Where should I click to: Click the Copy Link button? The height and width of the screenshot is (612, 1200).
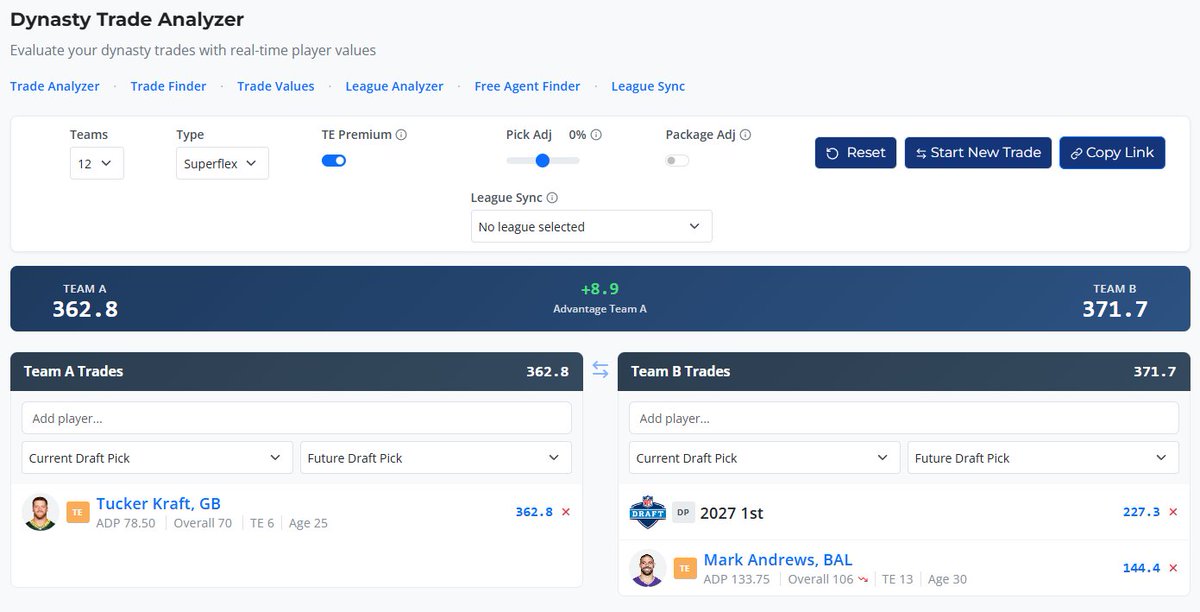pyautogui.click(x=1112, y=153)
